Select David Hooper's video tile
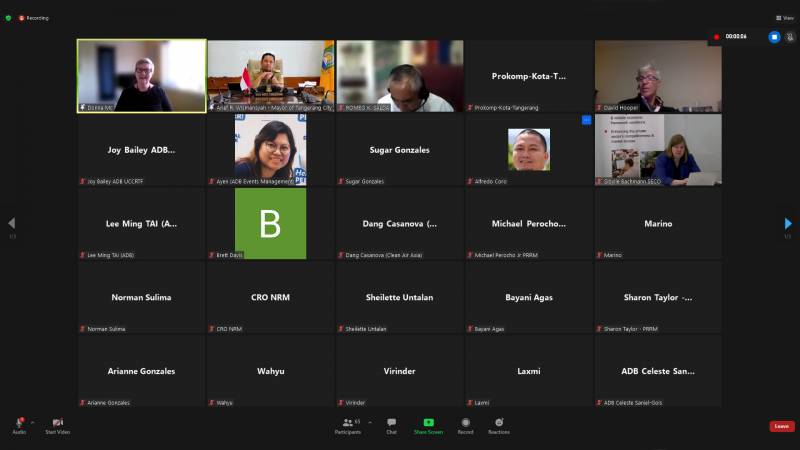800x450 pixels. pyautogui.click(x=657, y=76)
